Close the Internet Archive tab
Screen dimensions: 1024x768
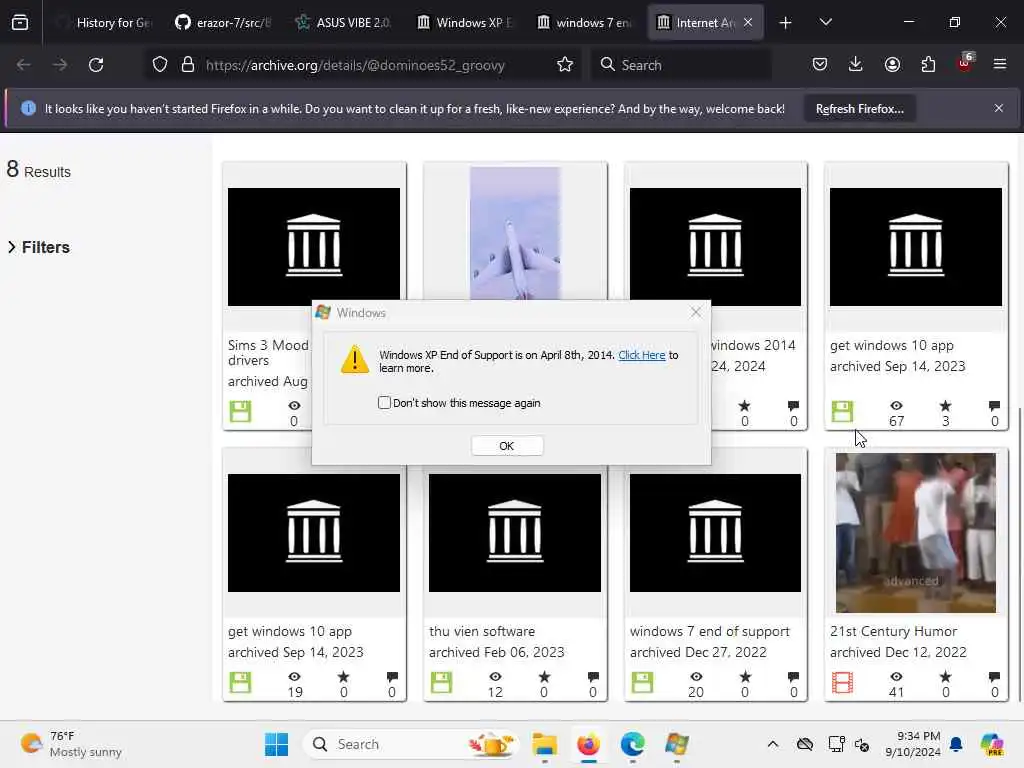pos(748,22)
